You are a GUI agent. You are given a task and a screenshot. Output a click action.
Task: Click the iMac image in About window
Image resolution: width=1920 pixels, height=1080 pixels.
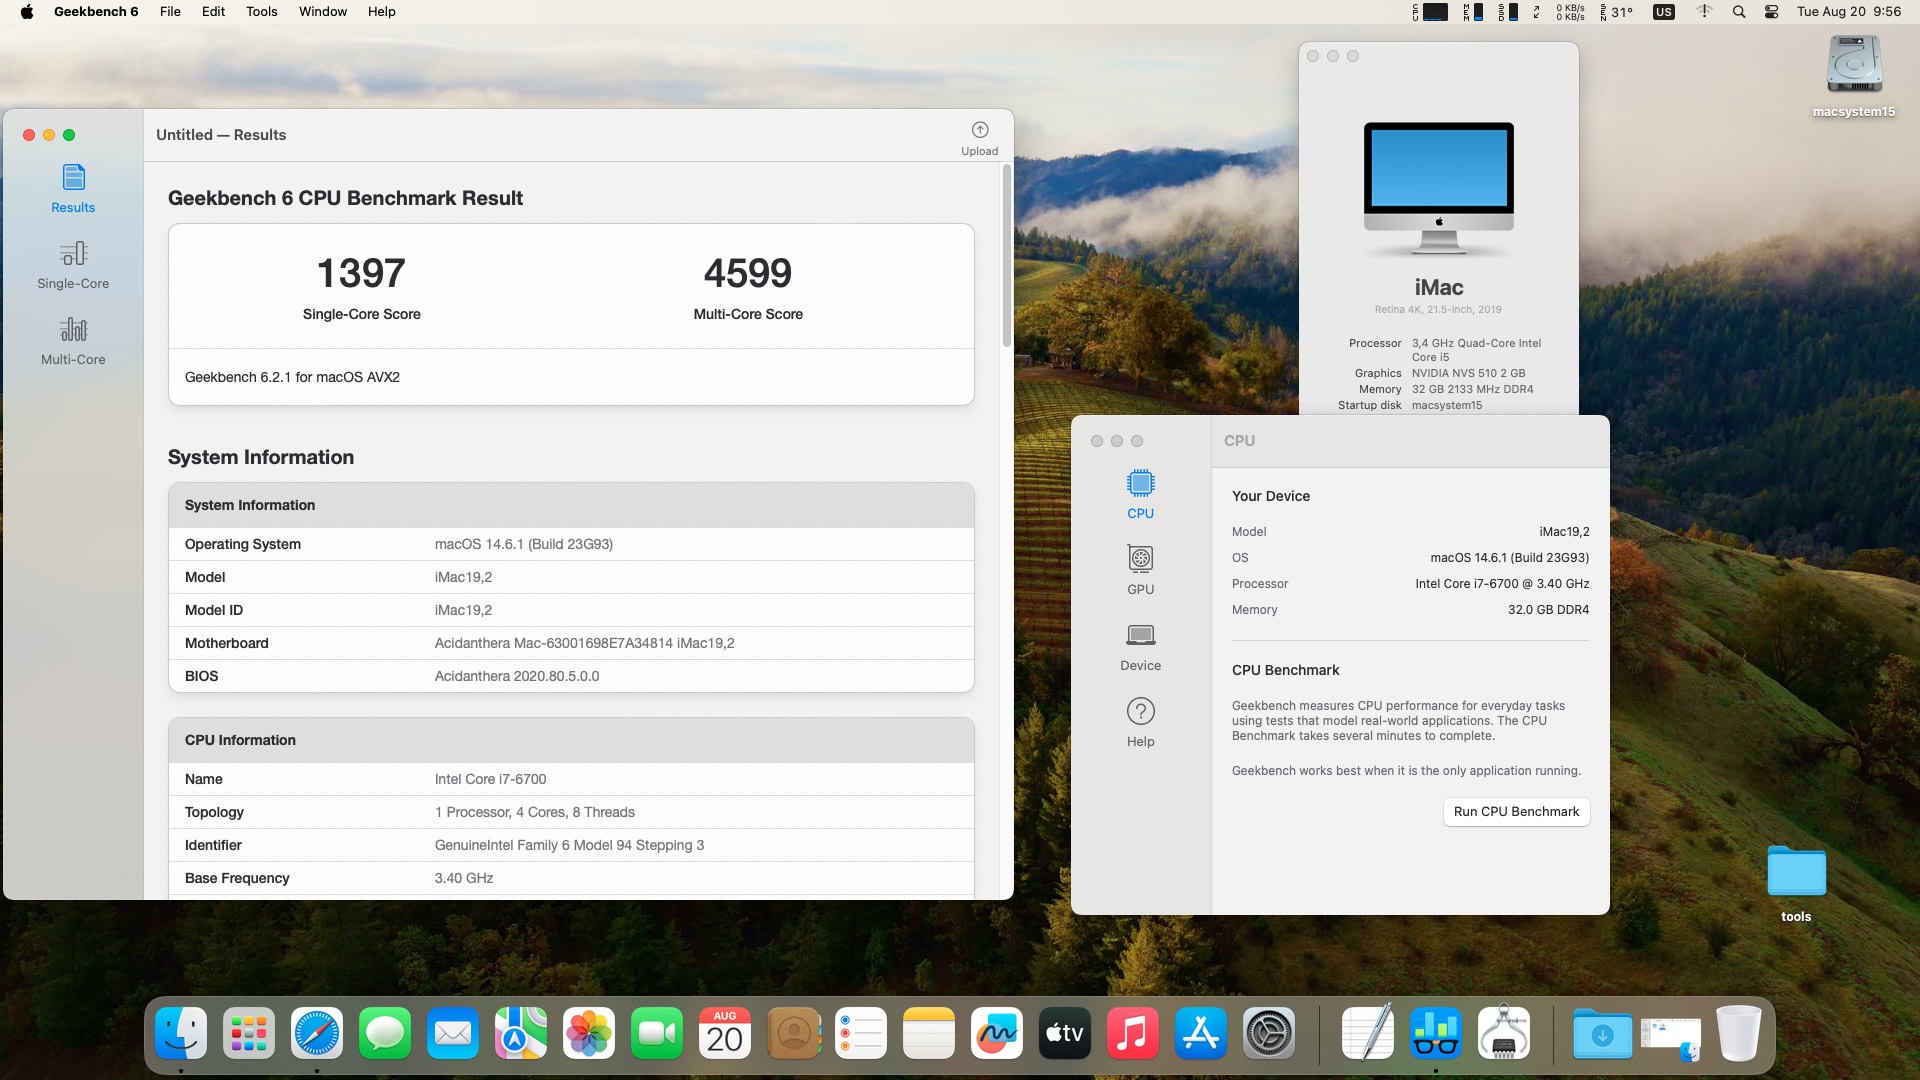coord(1438,188)
